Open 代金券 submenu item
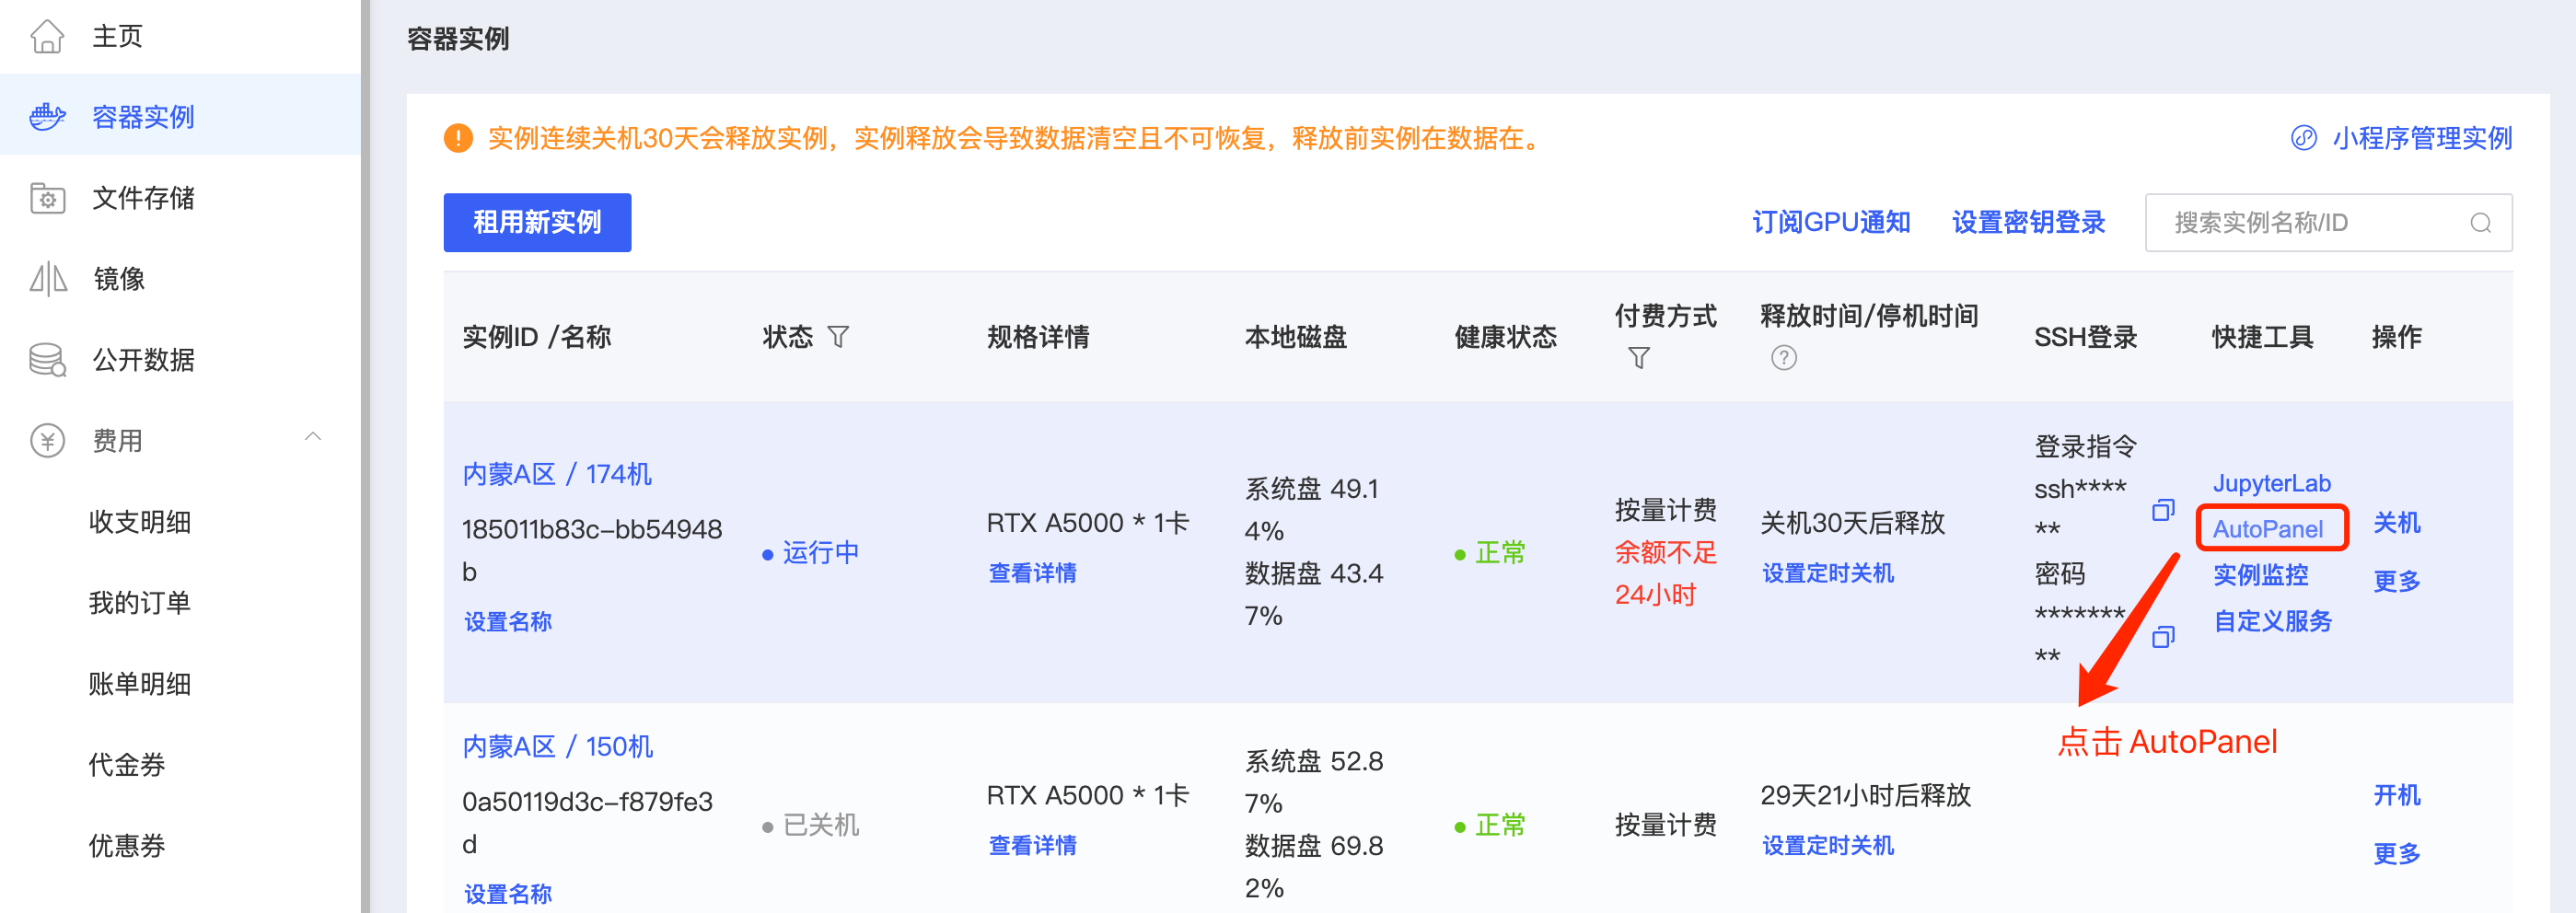The height and width of the screenshot is (913, 2576). pos(126,765)
